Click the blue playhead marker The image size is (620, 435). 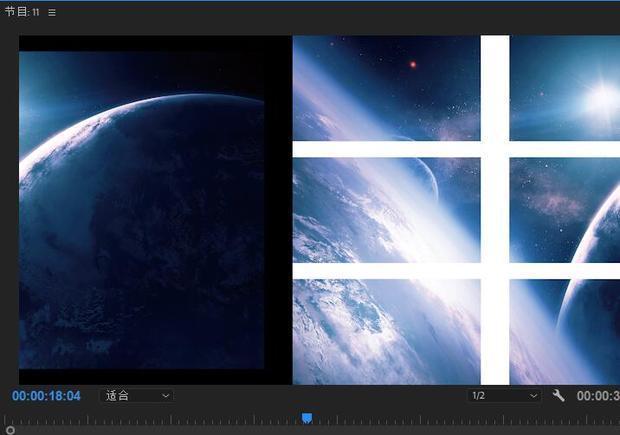[307, 418]
